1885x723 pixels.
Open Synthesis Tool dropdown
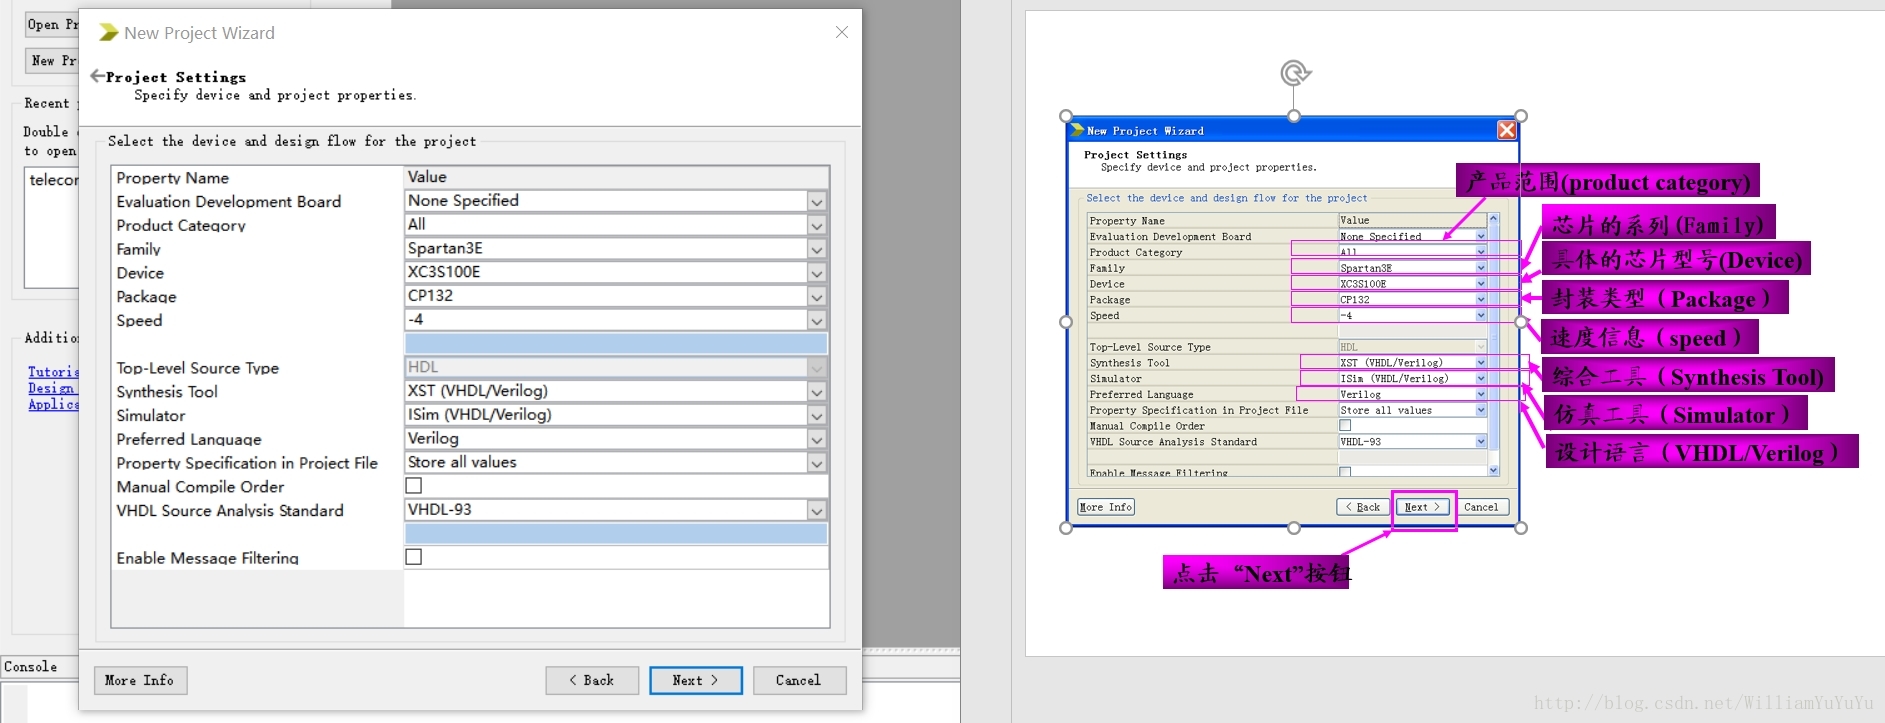[817, 391]
